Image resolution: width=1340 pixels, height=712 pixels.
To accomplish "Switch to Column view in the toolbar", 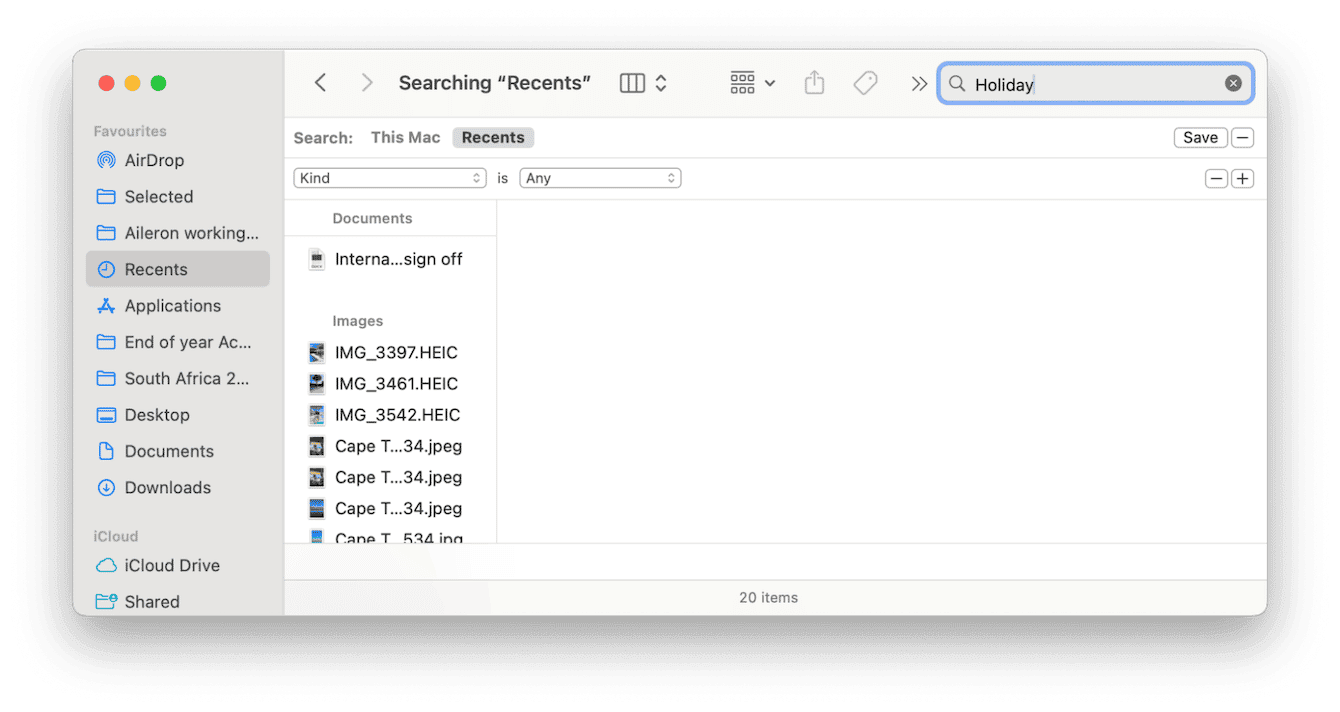I will pos(634,83).
